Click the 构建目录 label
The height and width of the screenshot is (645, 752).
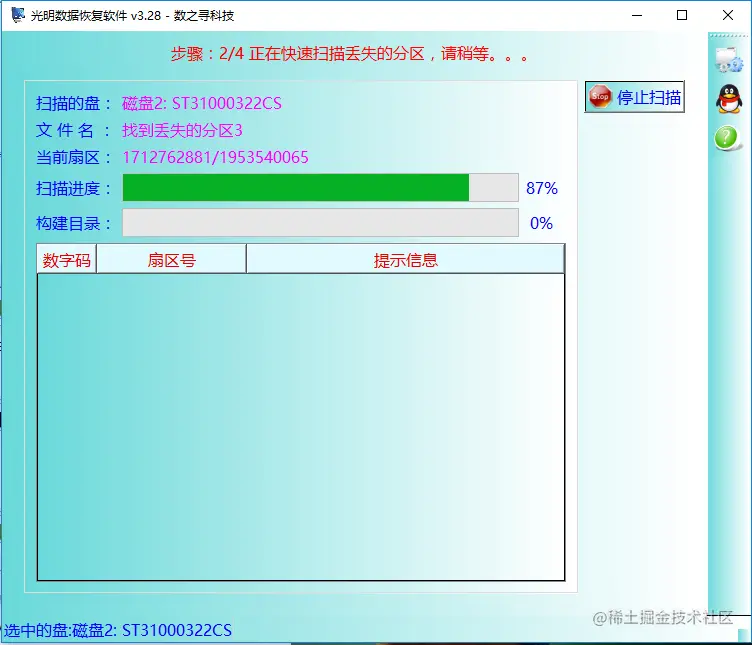pyautogui.click(x=73, y=223)
